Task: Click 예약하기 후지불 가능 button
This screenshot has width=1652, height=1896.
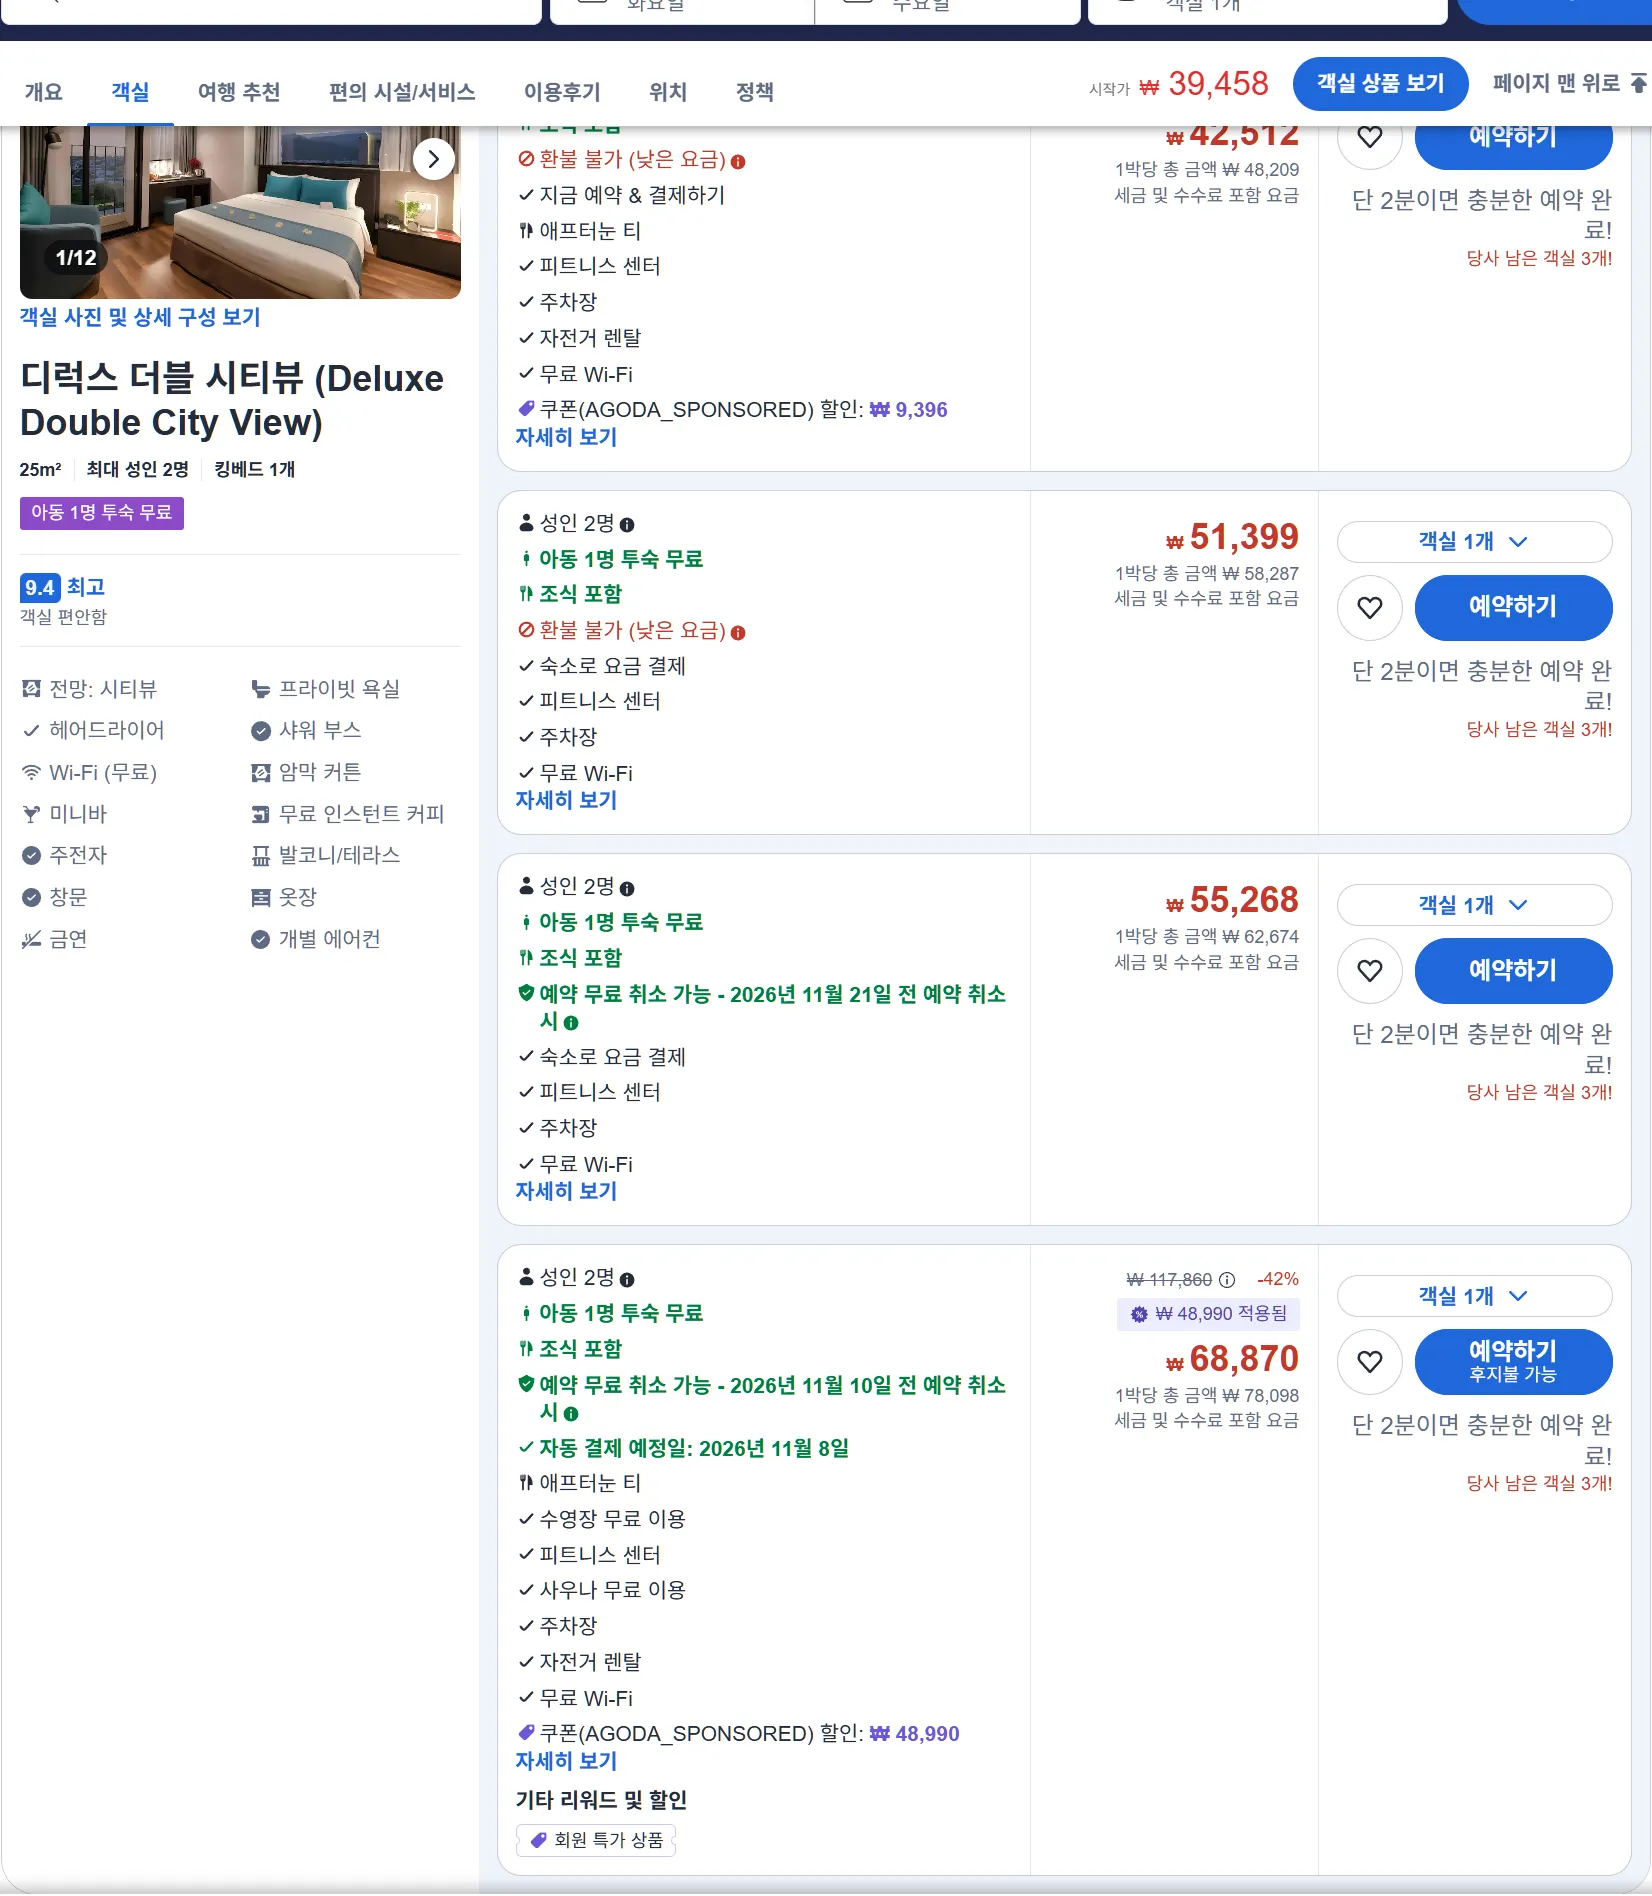Action: pyautogui.click(x=1513, y=1362)
